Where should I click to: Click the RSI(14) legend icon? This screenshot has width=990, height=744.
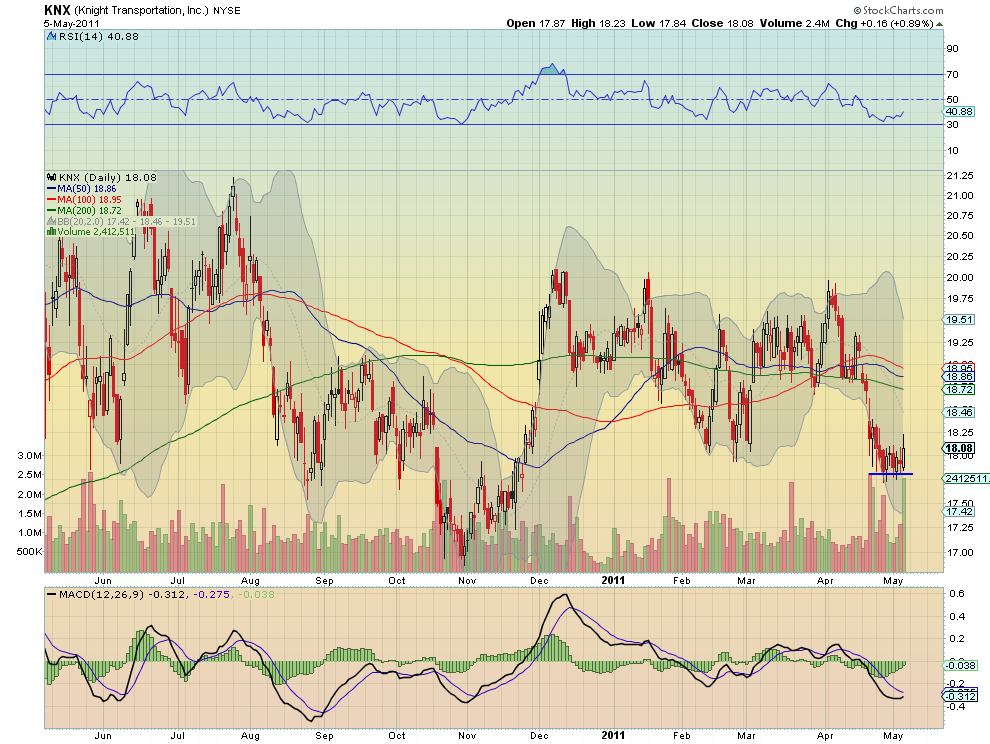click(x=52, y=37)
